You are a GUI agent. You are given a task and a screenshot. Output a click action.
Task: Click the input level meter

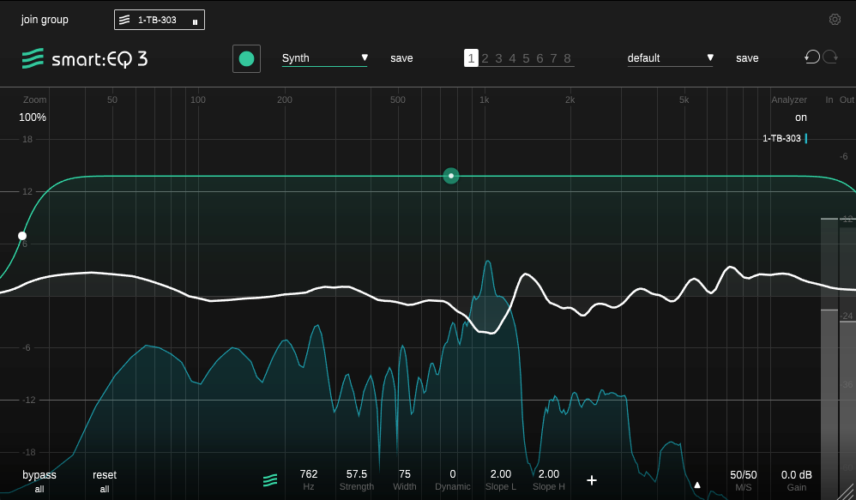click(829, 358)
